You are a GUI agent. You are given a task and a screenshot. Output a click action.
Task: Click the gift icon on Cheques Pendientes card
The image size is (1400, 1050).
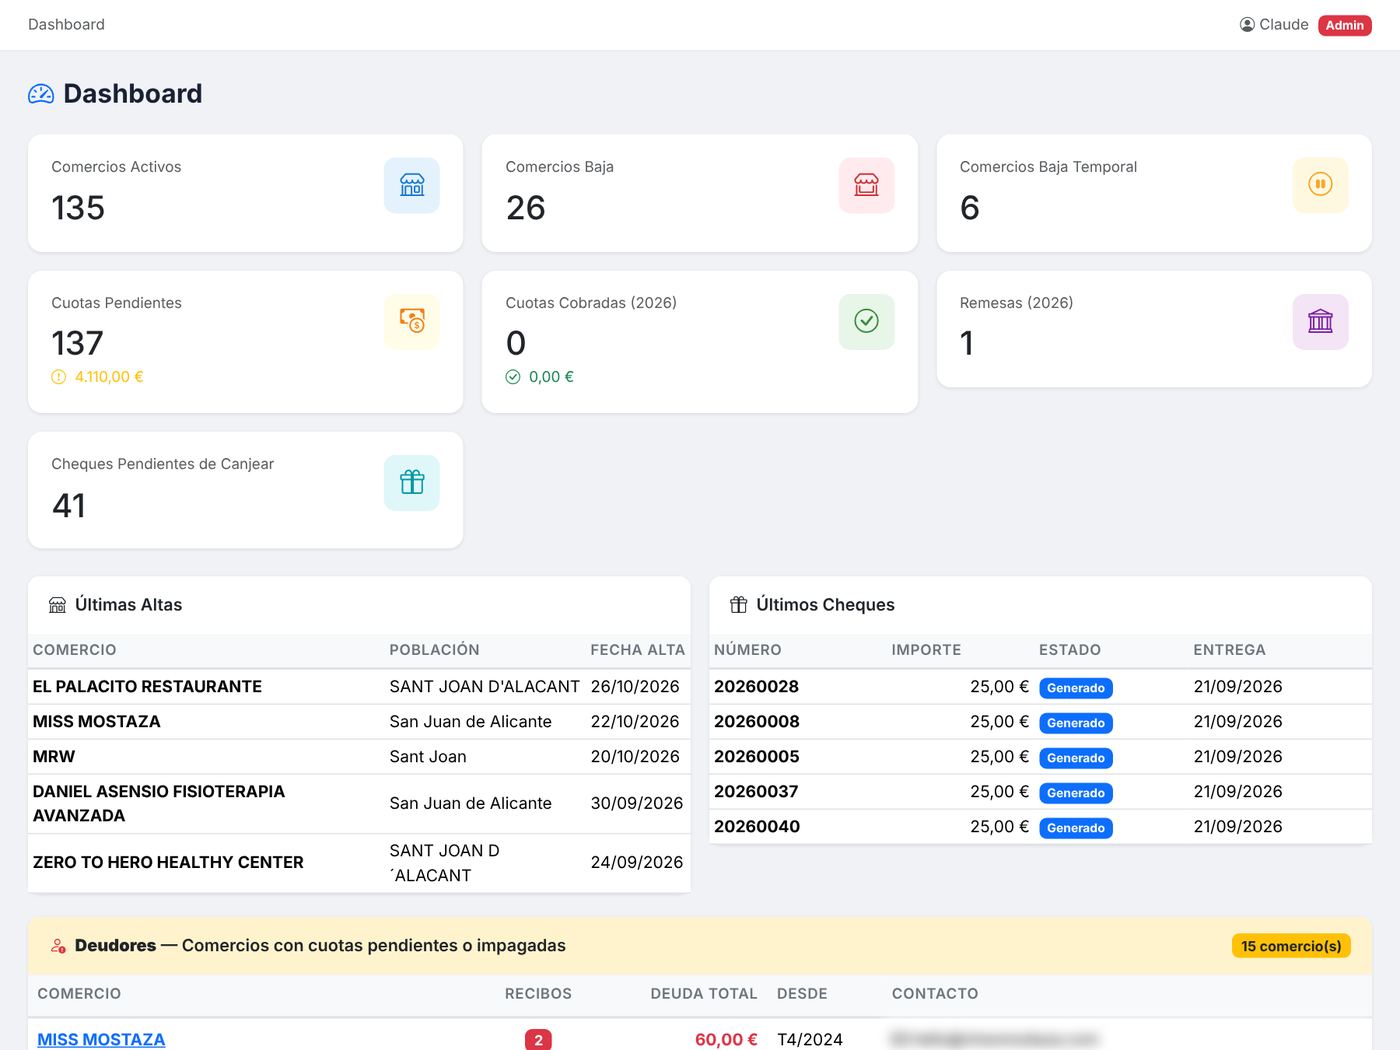click(412, 482)
